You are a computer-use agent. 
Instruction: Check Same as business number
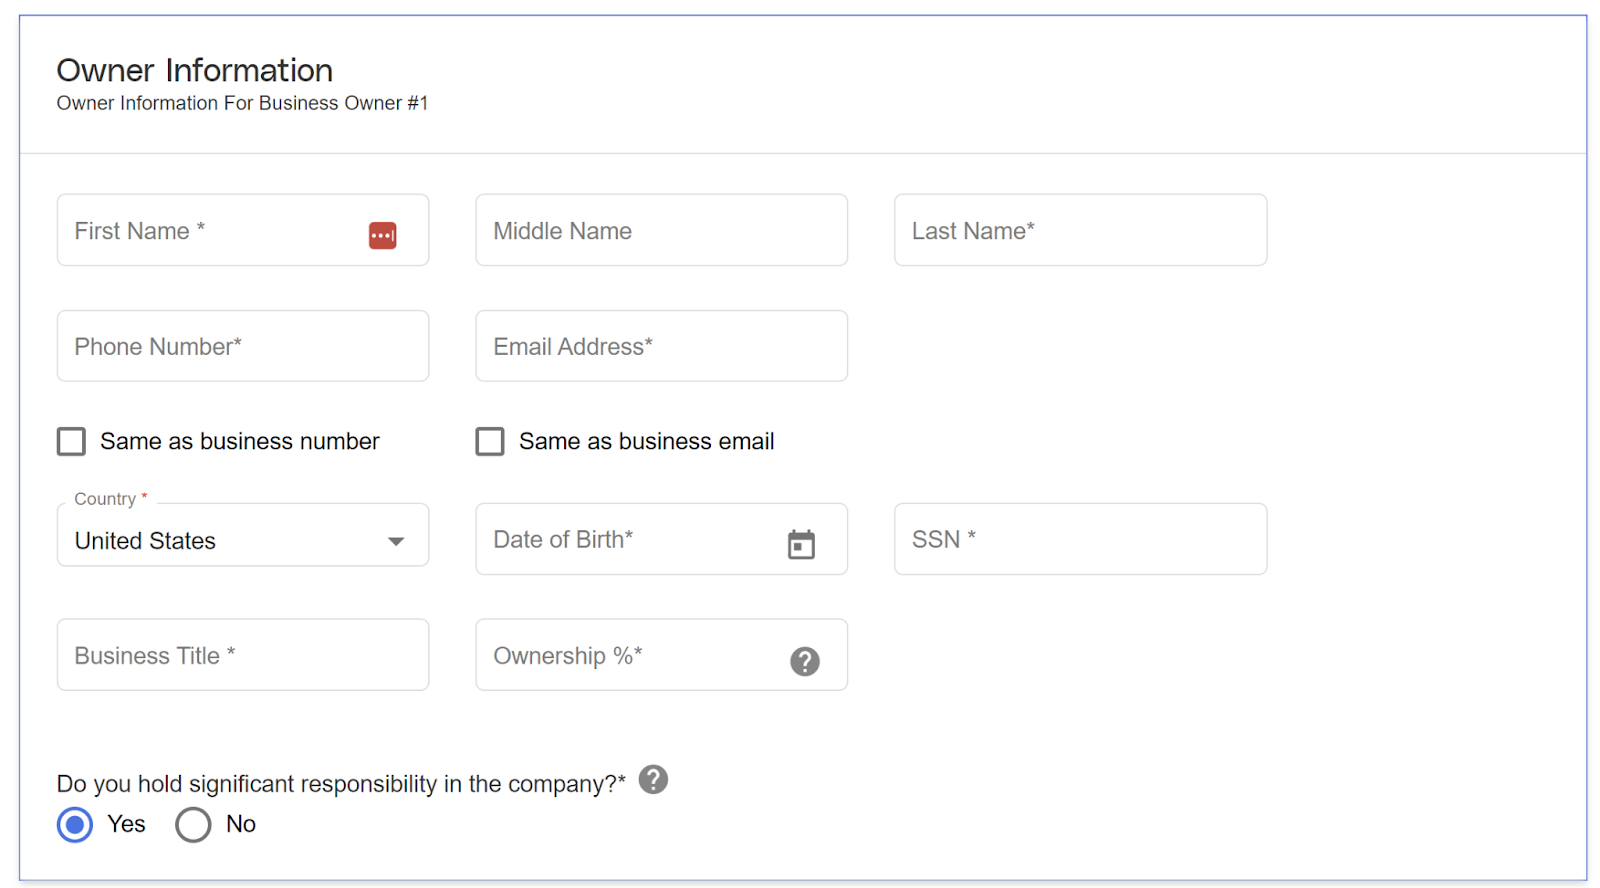(x=71, y=441)
